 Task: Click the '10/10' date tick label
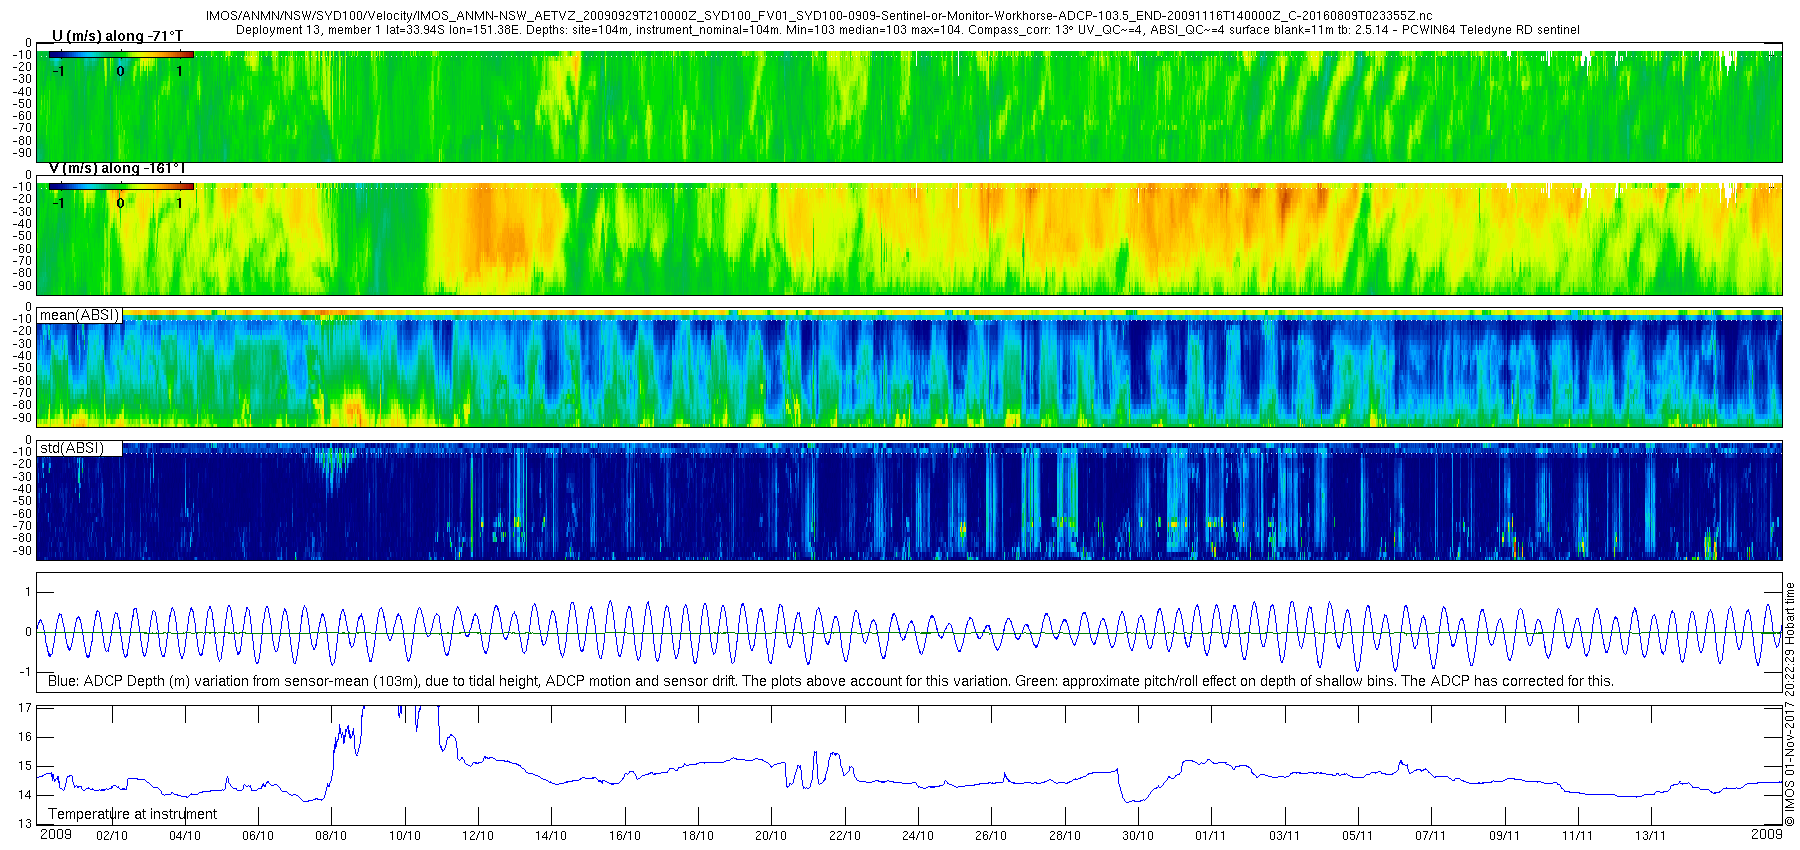(x=405, y=836)
